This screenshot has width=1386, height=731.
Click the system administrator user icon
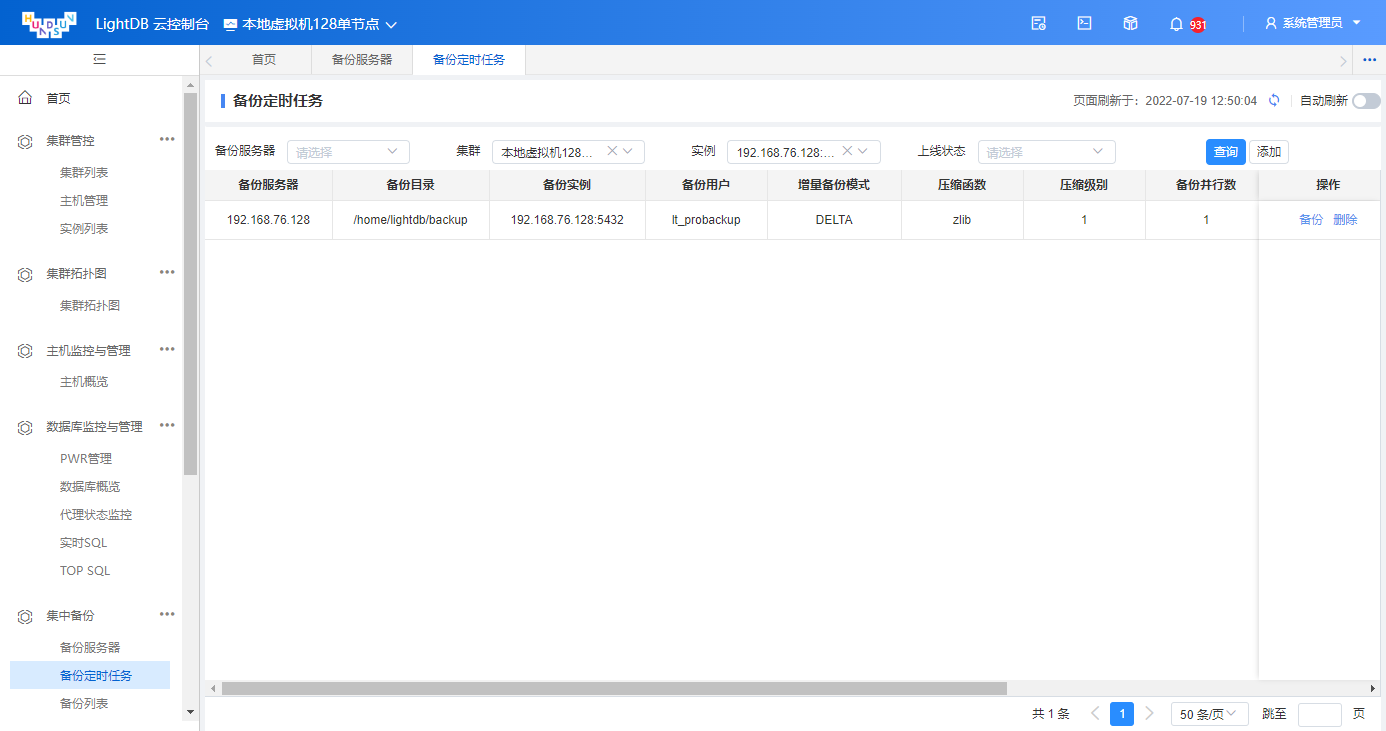coord(1271,23)
